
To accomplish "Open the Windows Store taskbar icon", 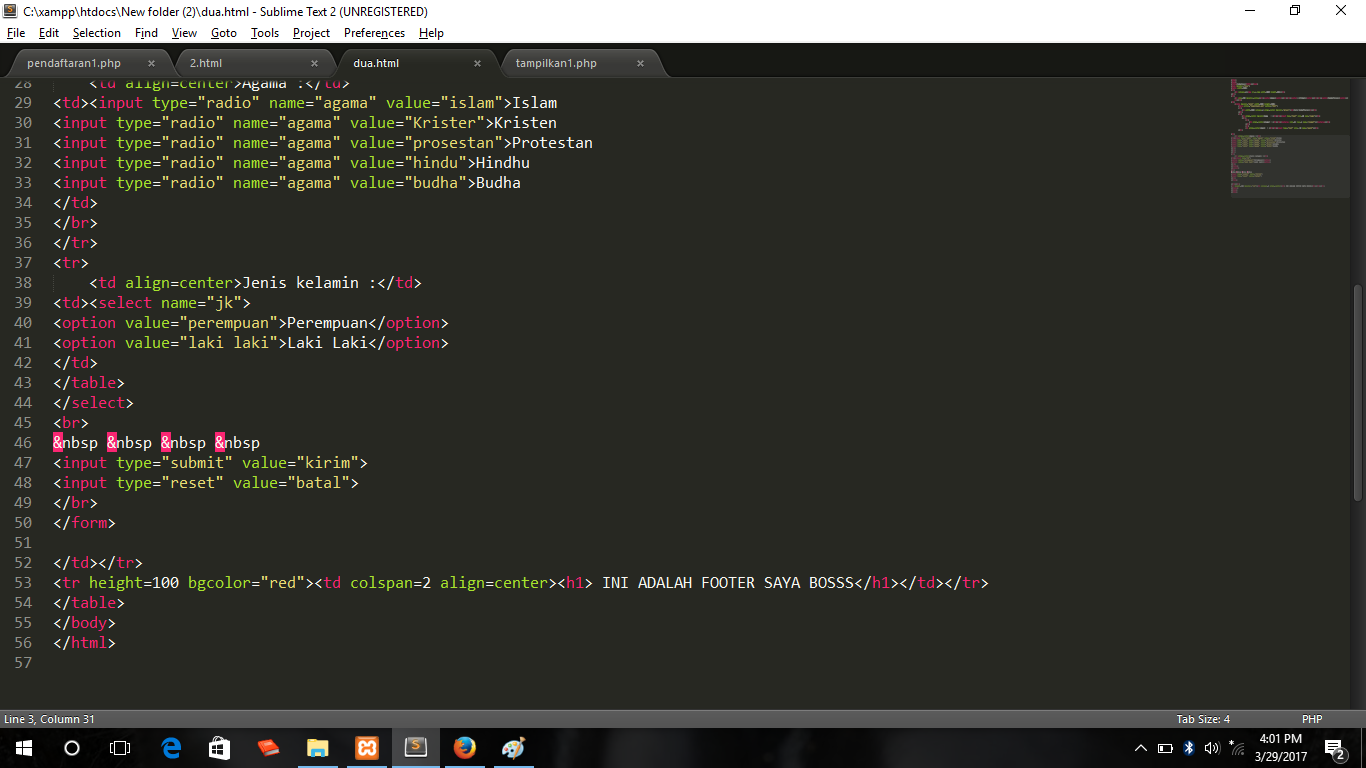I will click(220, 748).
